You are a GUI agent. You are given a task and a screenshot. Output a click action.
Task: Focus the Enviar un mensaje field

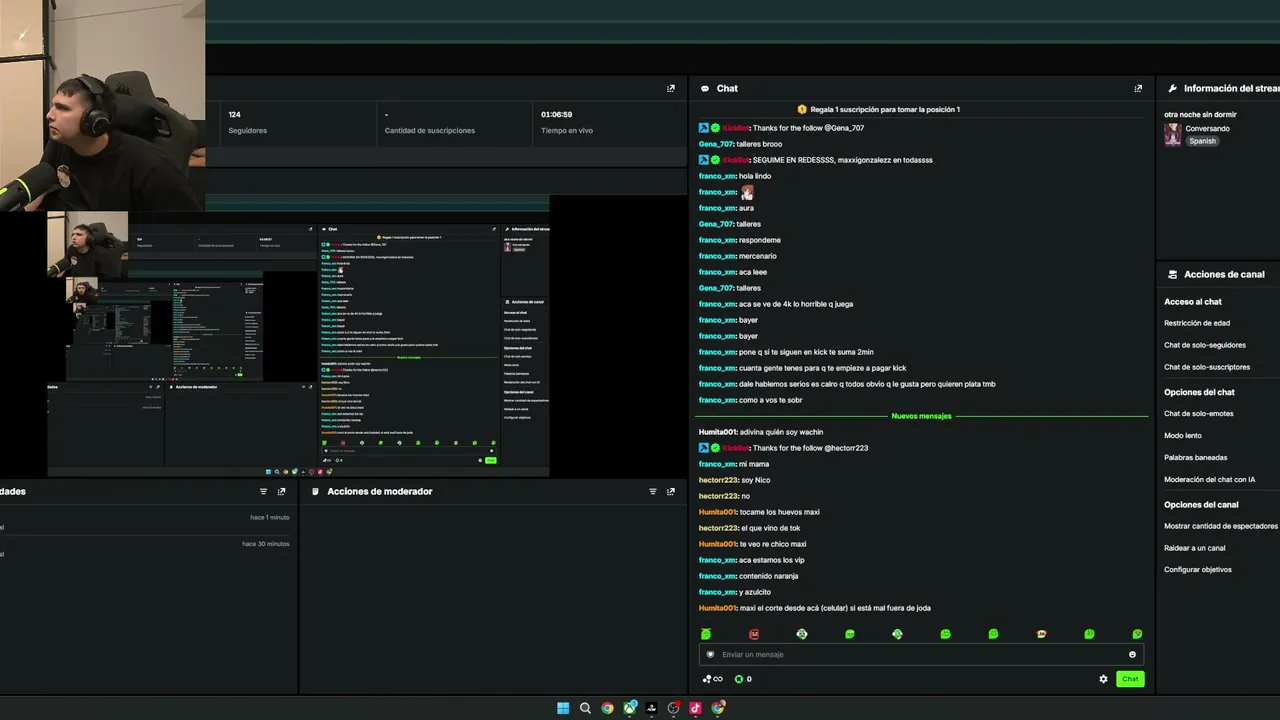point(920,654)
